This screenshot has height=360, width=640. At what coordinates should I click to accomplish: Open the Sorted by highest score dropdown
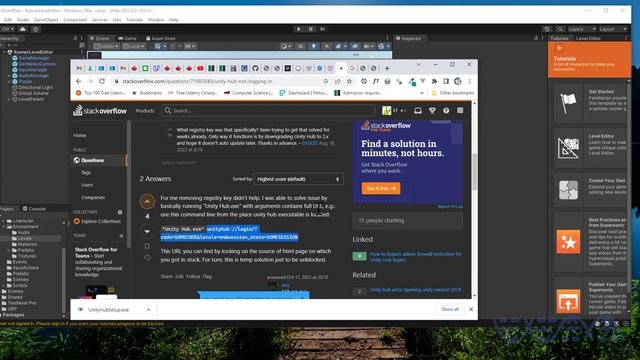click(298, 179)
